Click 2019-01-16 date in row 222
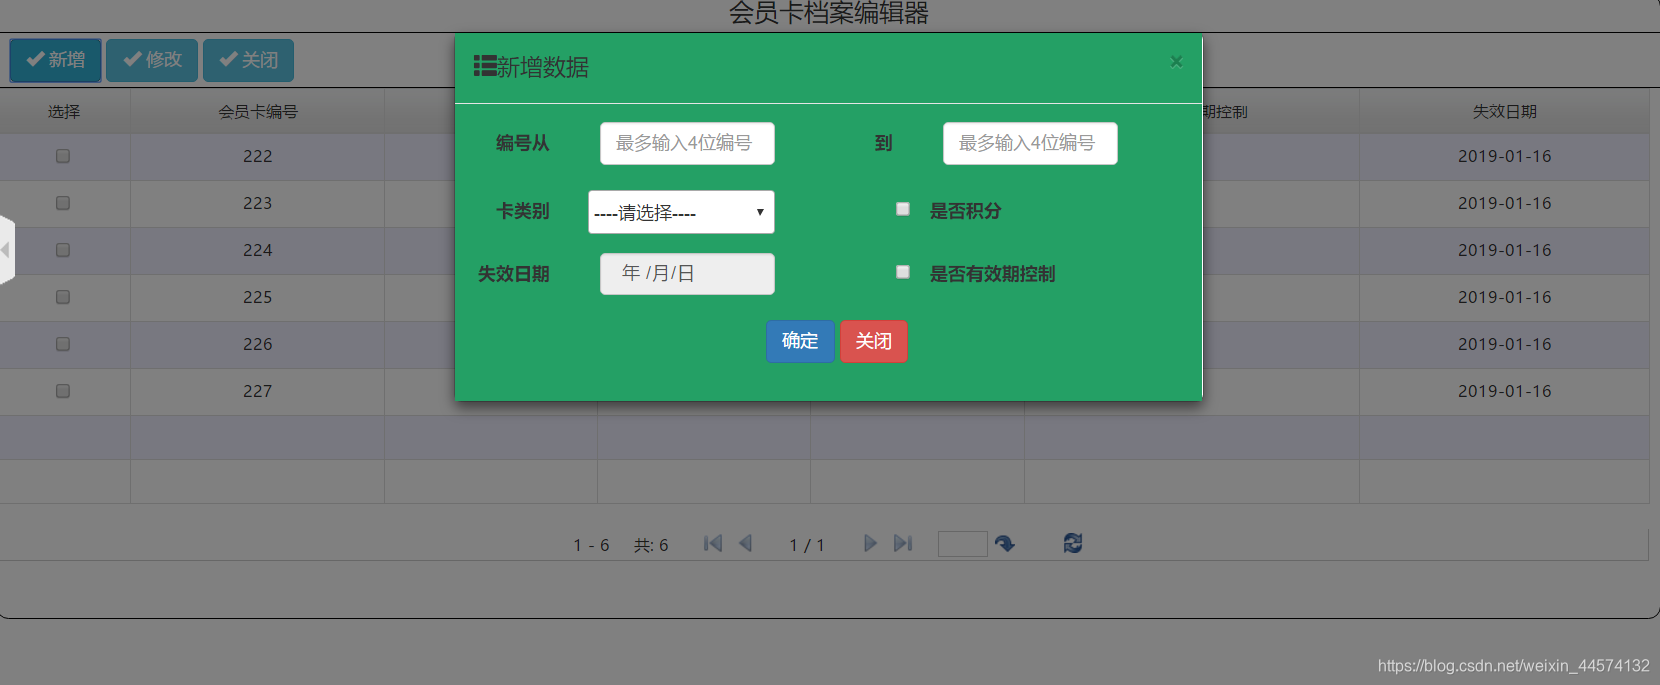The image size is (1660, 685). point(1505,156)
